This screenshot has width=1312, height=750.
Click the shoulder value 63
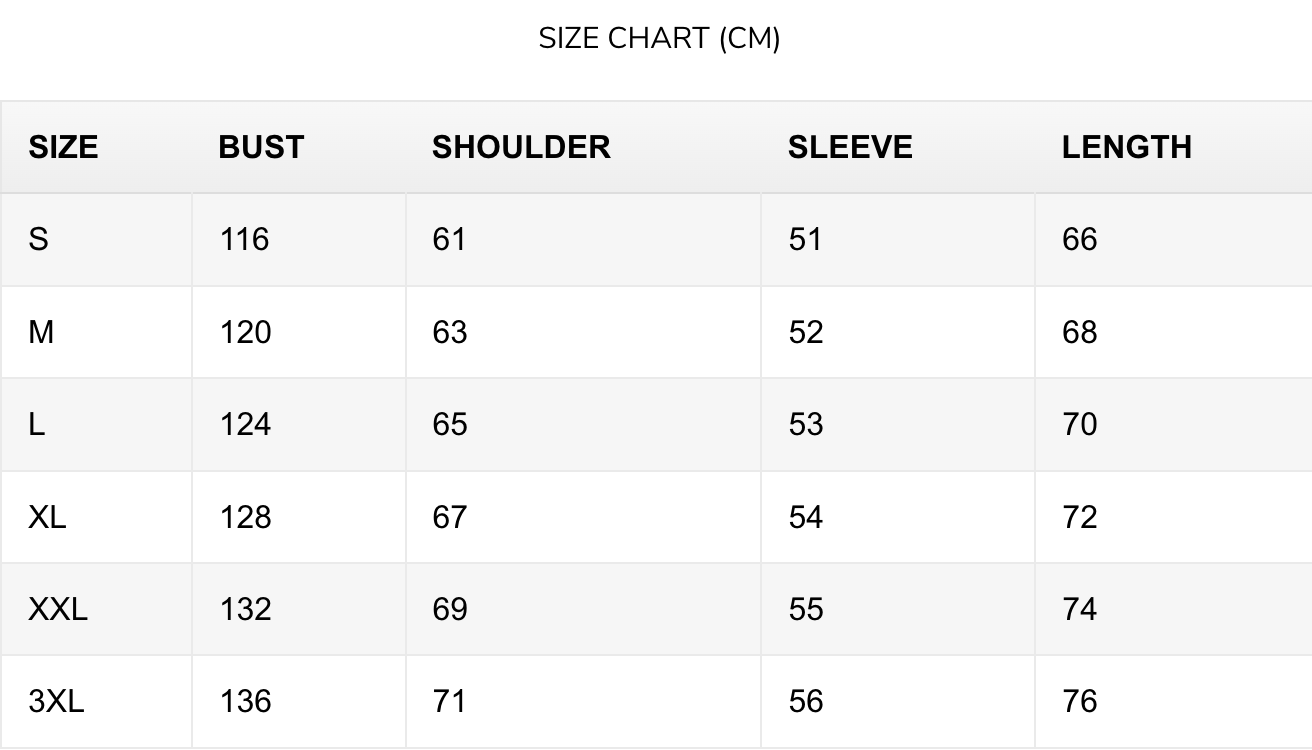pos(450,332)
